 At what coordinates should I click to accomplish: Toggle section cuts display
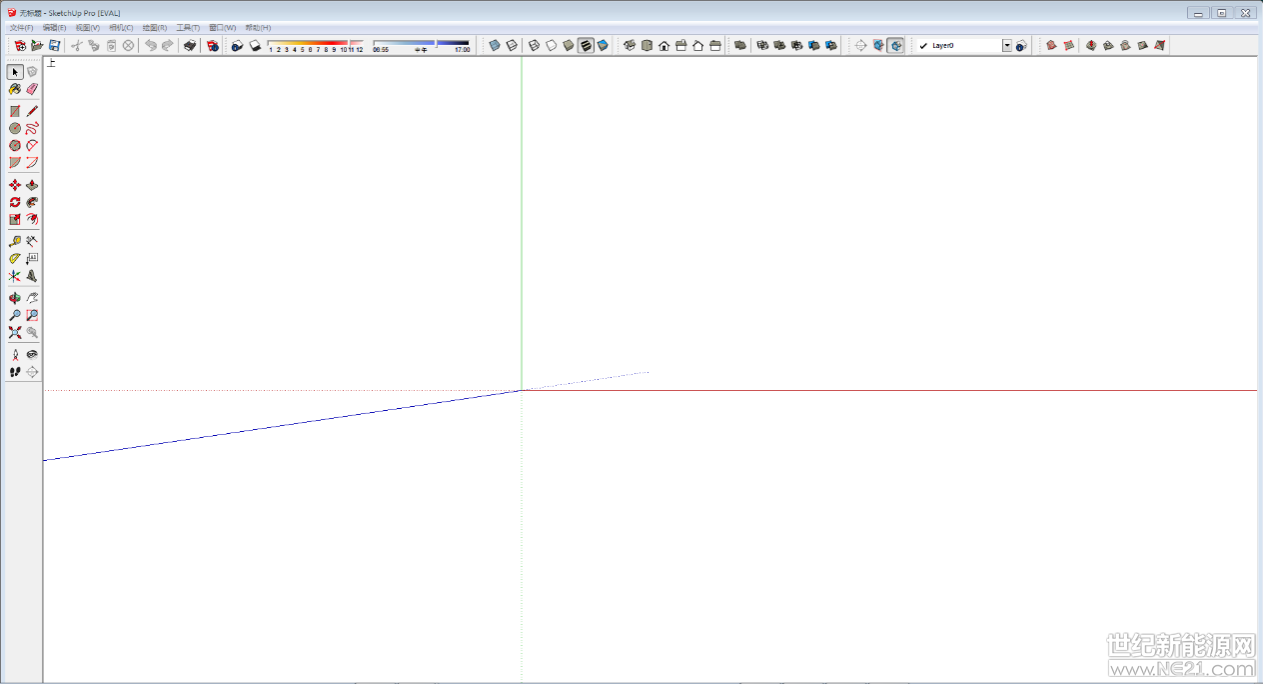895,45
